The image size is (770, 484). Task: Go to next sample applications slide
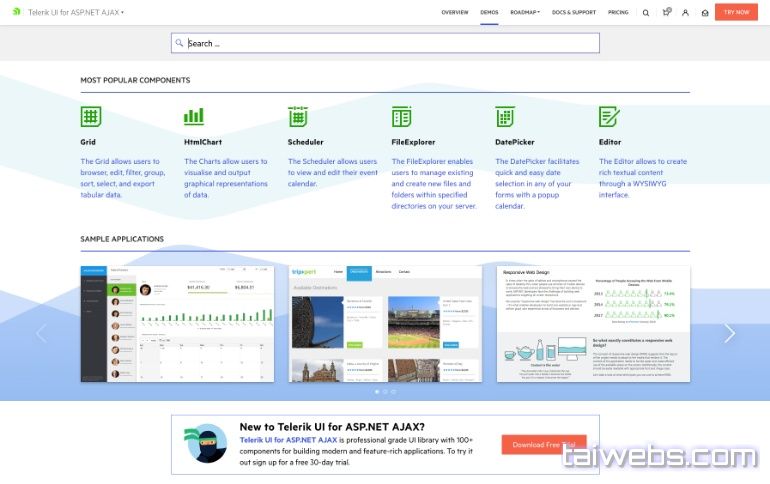tap(729, 333)
